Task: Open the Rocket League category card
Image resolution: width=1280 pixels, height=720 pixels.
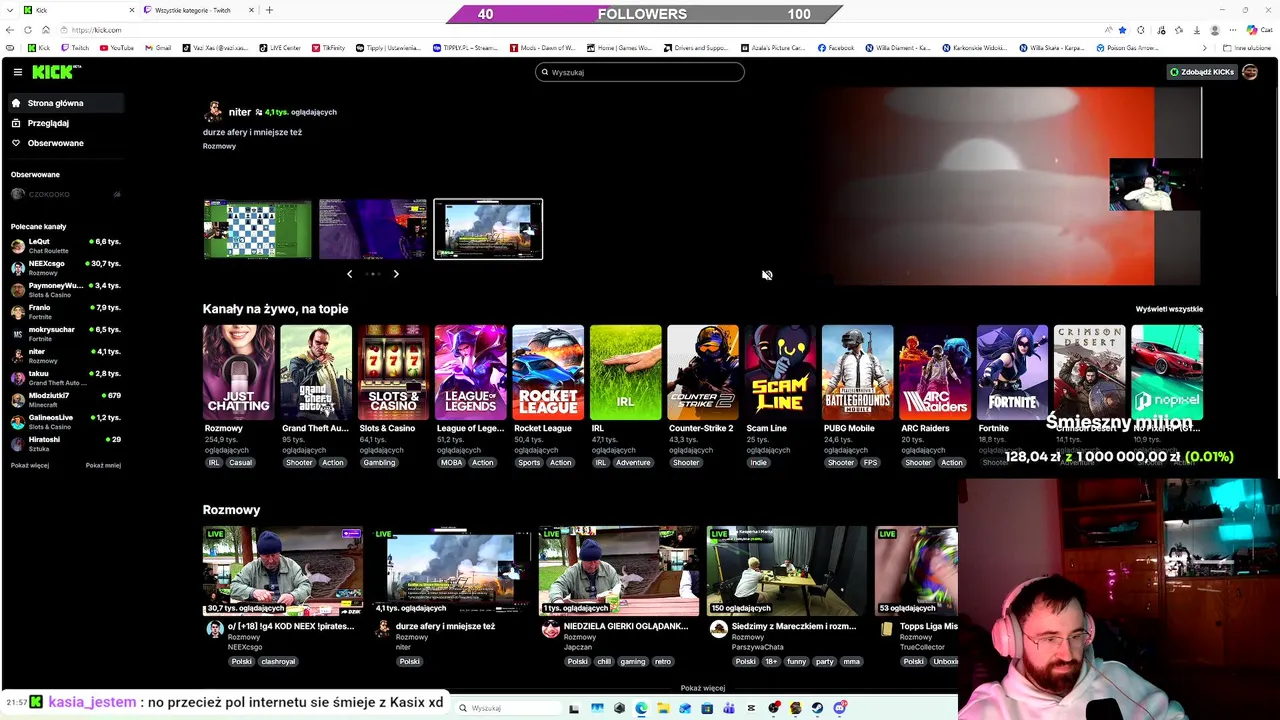Action: tap(548, 372)
